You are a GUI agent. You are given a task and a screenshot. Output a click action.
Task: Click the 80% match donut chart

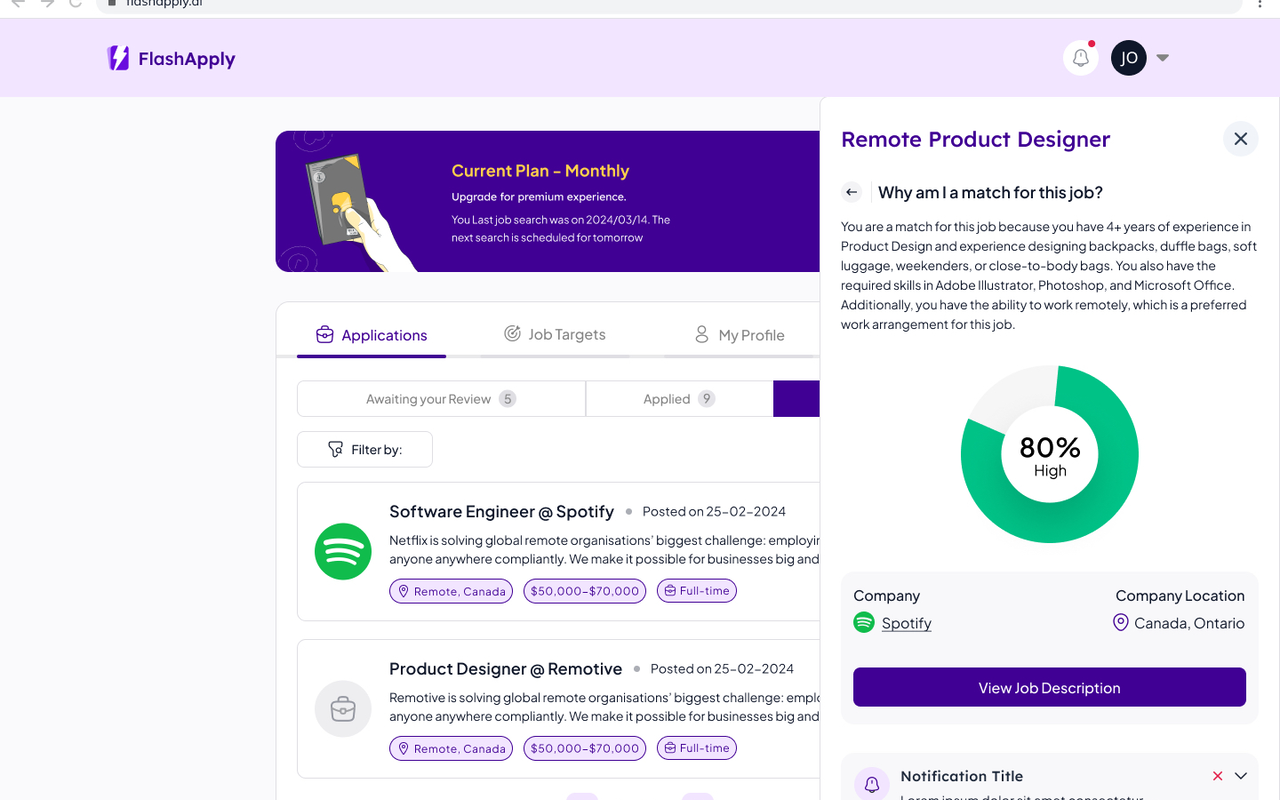coord(1049,455)
